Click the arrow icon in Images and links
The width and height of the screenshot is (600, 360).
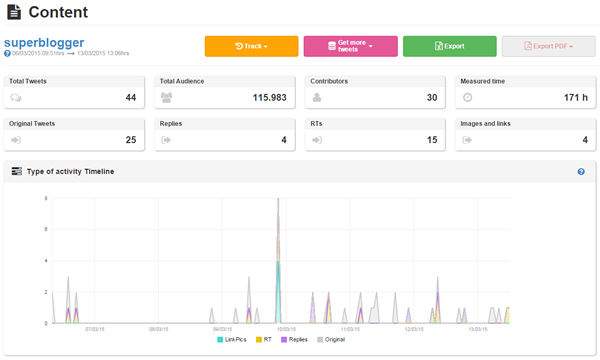[467, 140]
